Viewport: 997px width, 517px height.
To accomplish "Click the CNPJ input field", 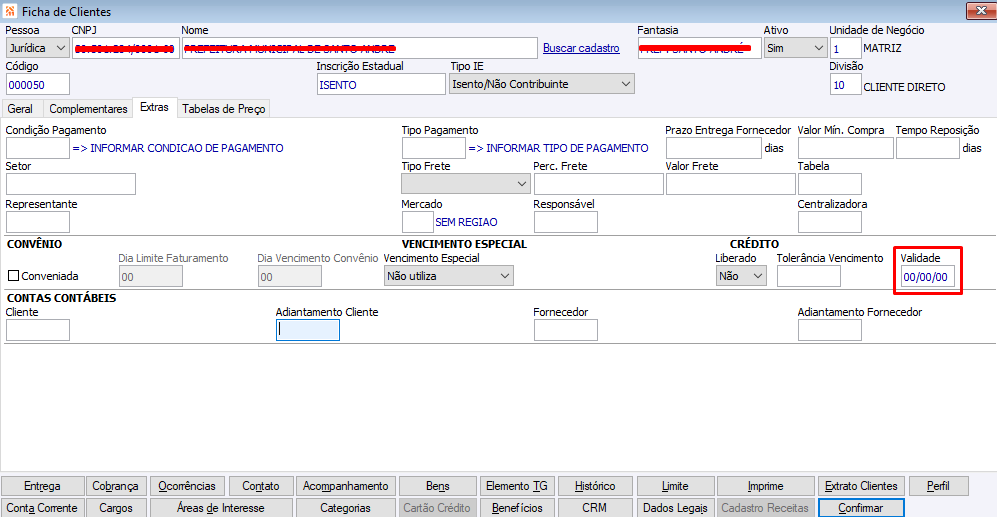I will (x=126, y=48).
